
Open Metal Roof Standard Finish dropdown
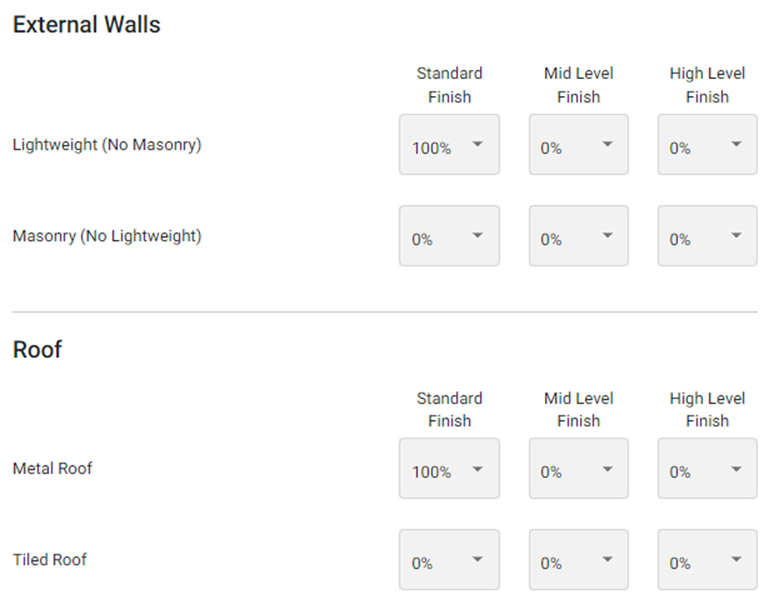pos(449,469)
